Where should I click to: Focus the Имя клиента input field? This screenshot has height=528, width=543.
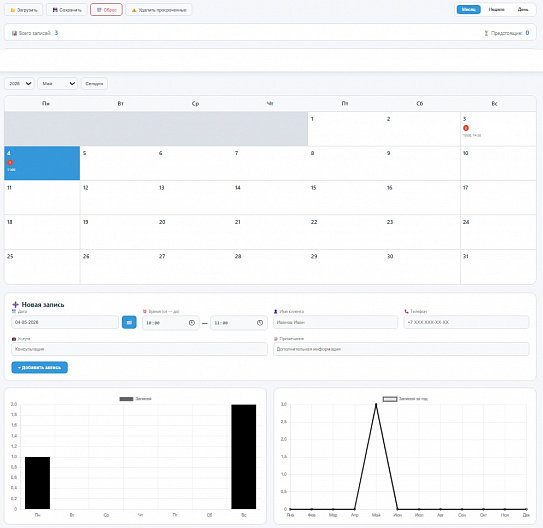(335, 322)
